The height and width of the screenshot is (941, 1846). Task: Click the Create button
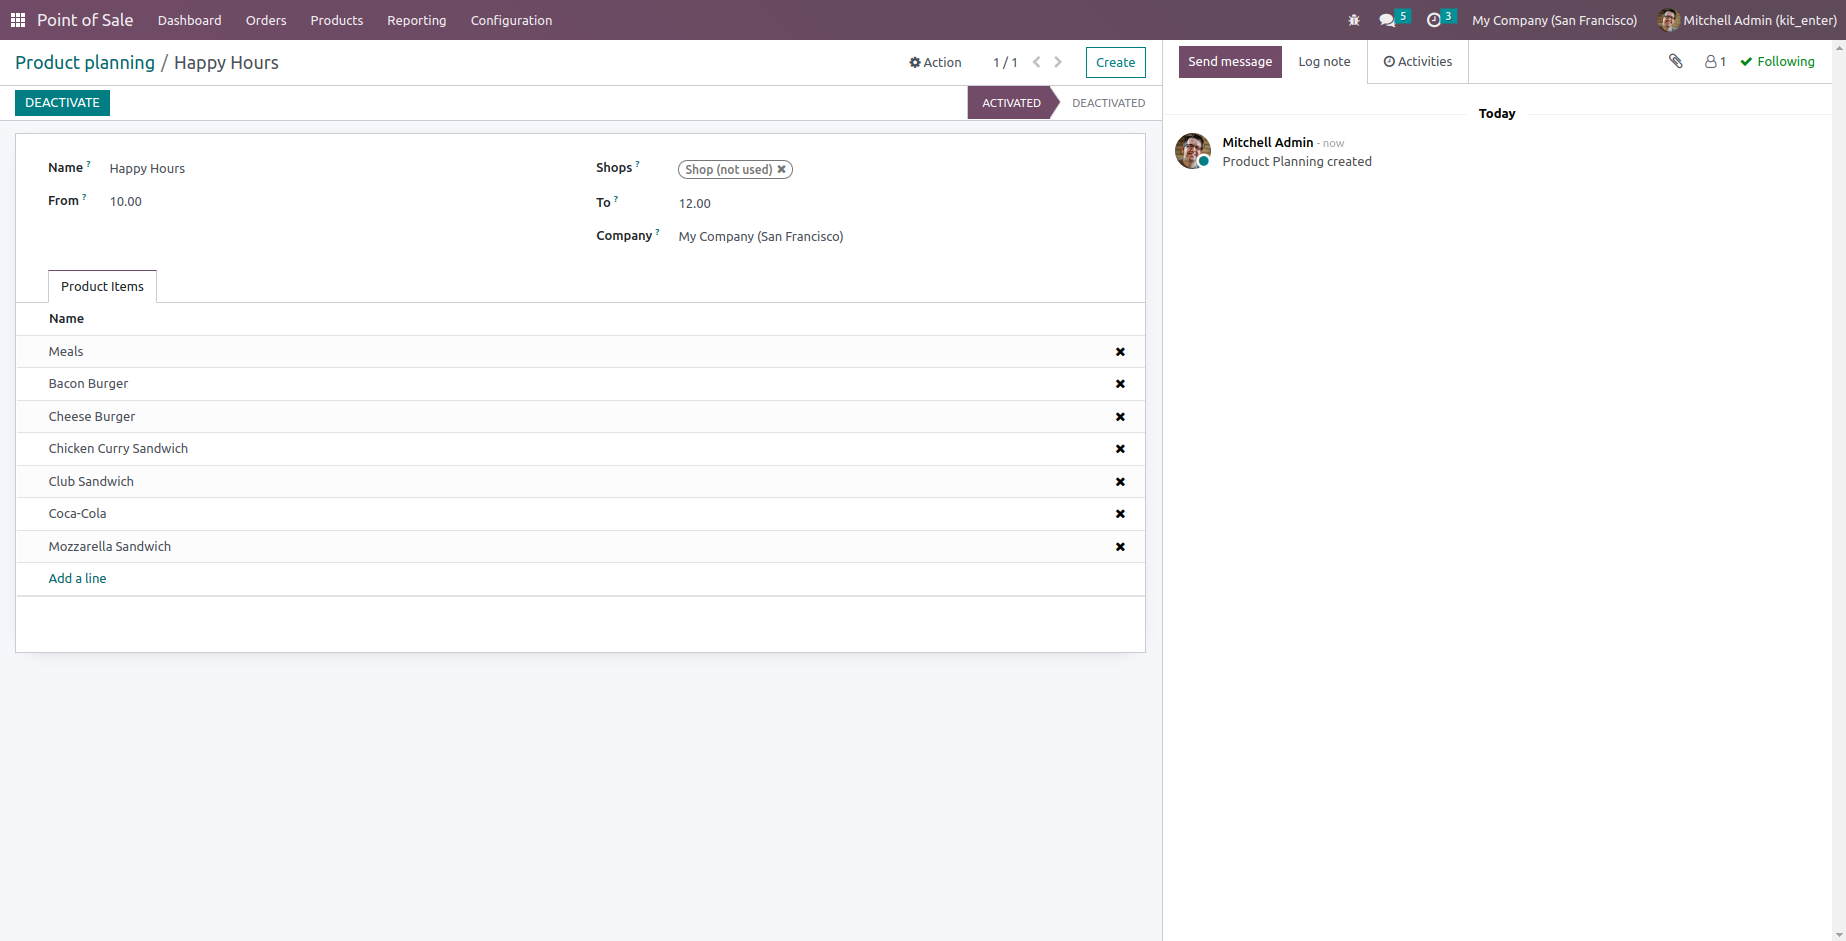pyautogui.click(x=1115, y=62)
